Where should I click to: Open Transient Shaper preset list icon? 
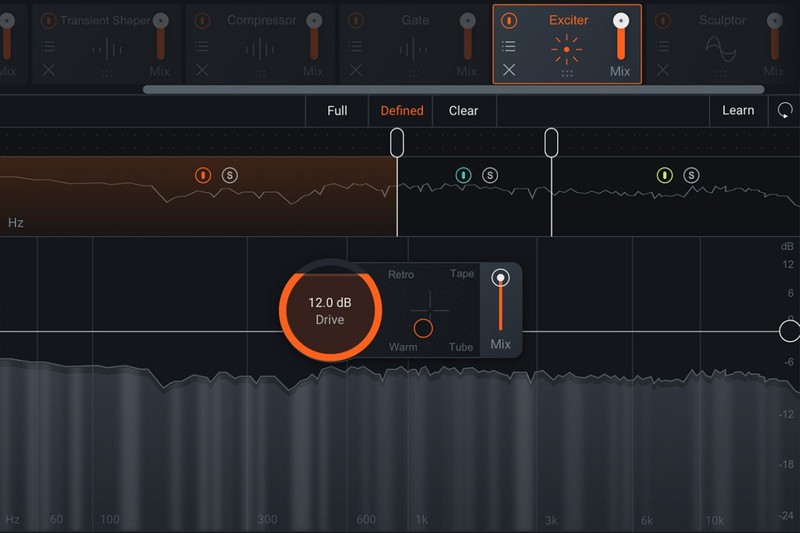pos(48,46)
